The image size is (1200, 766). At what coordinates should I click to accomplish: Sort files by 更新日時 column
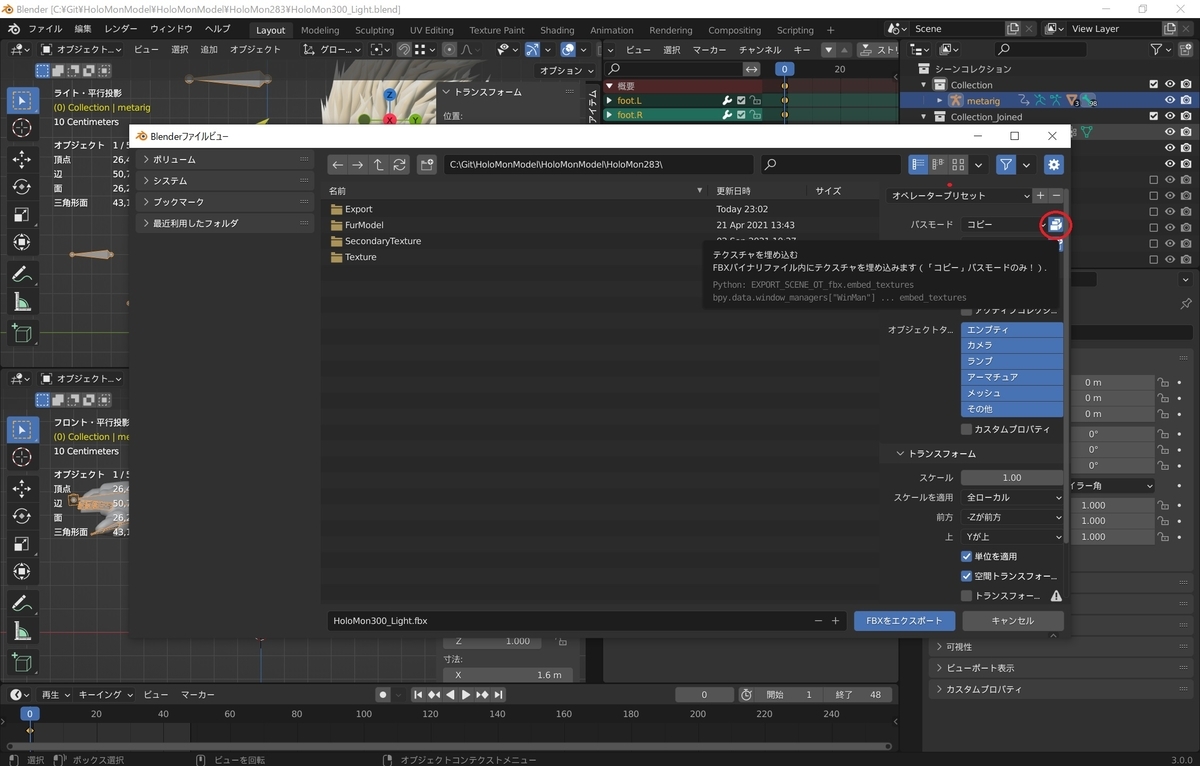click(x=733, y=190)
